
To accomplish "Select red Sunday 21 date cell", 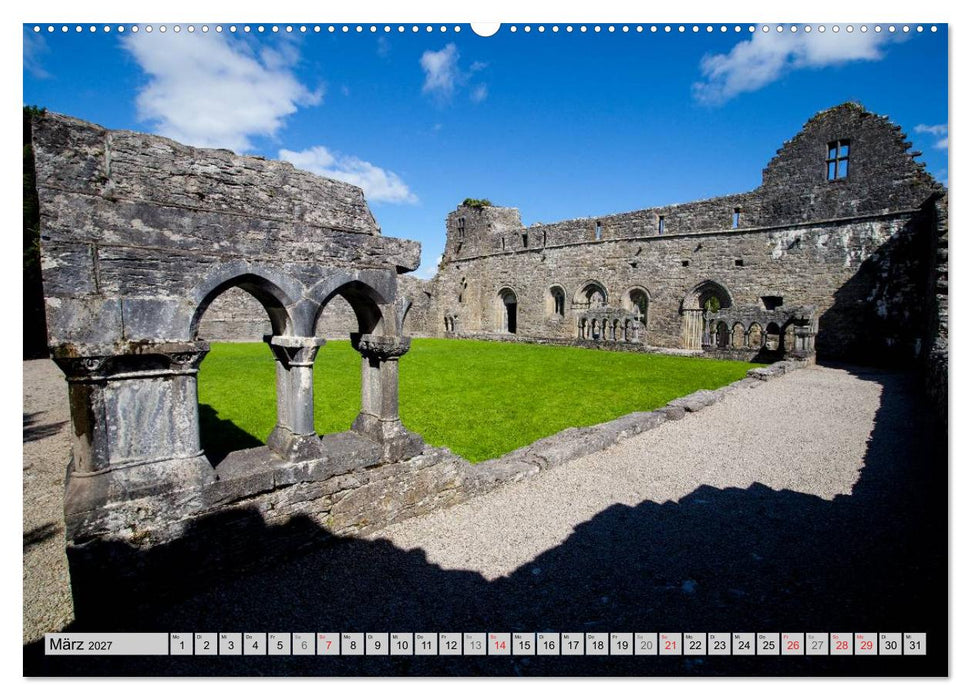I will coord(671,644).
